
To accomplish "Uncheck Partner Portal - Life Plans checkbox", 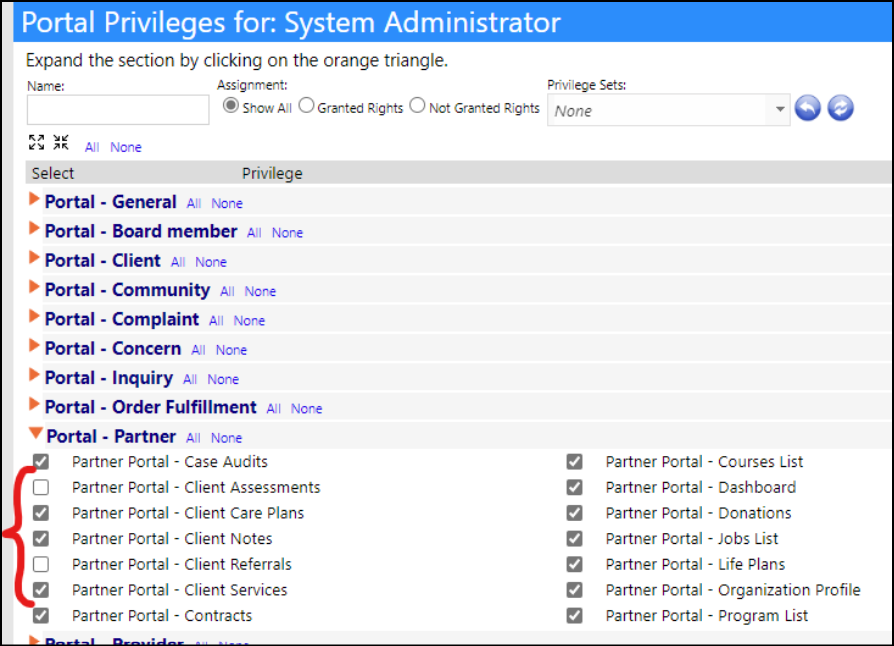I will coord(574,564).
